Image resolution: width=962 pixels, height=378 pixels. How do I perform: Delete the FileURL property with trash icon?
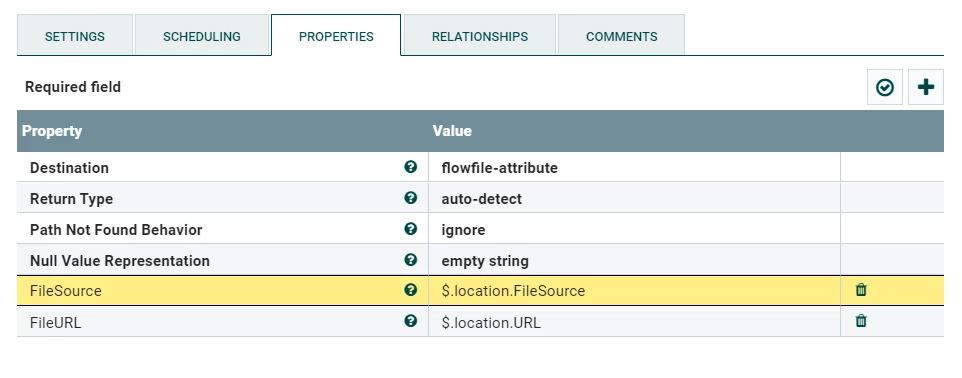tap(861, 321)
